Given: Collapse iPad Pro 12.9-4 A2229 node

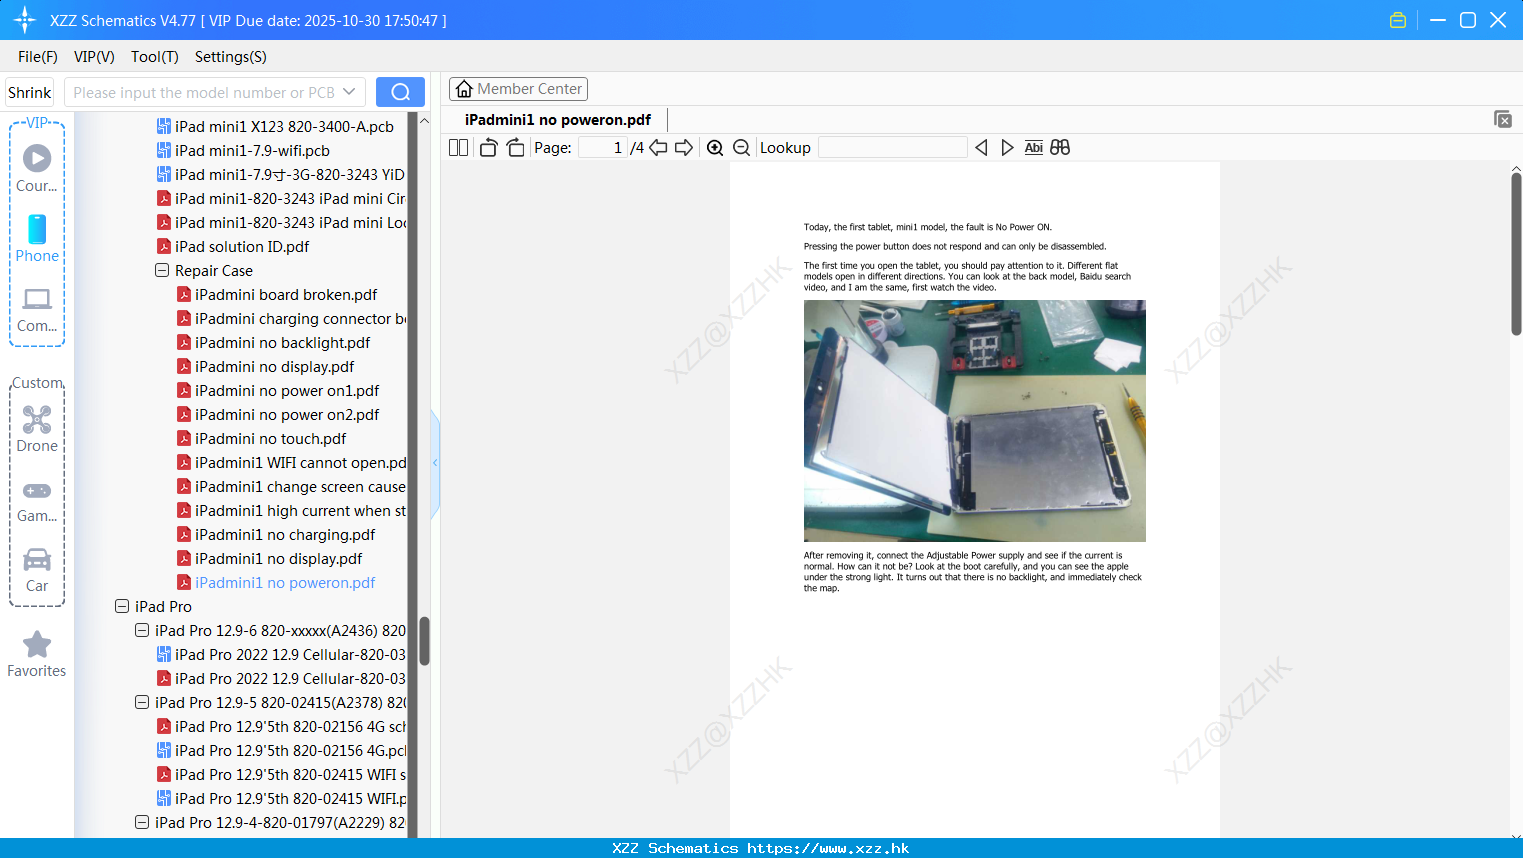Looking at the screenshot, I should [x=142, y=823].
